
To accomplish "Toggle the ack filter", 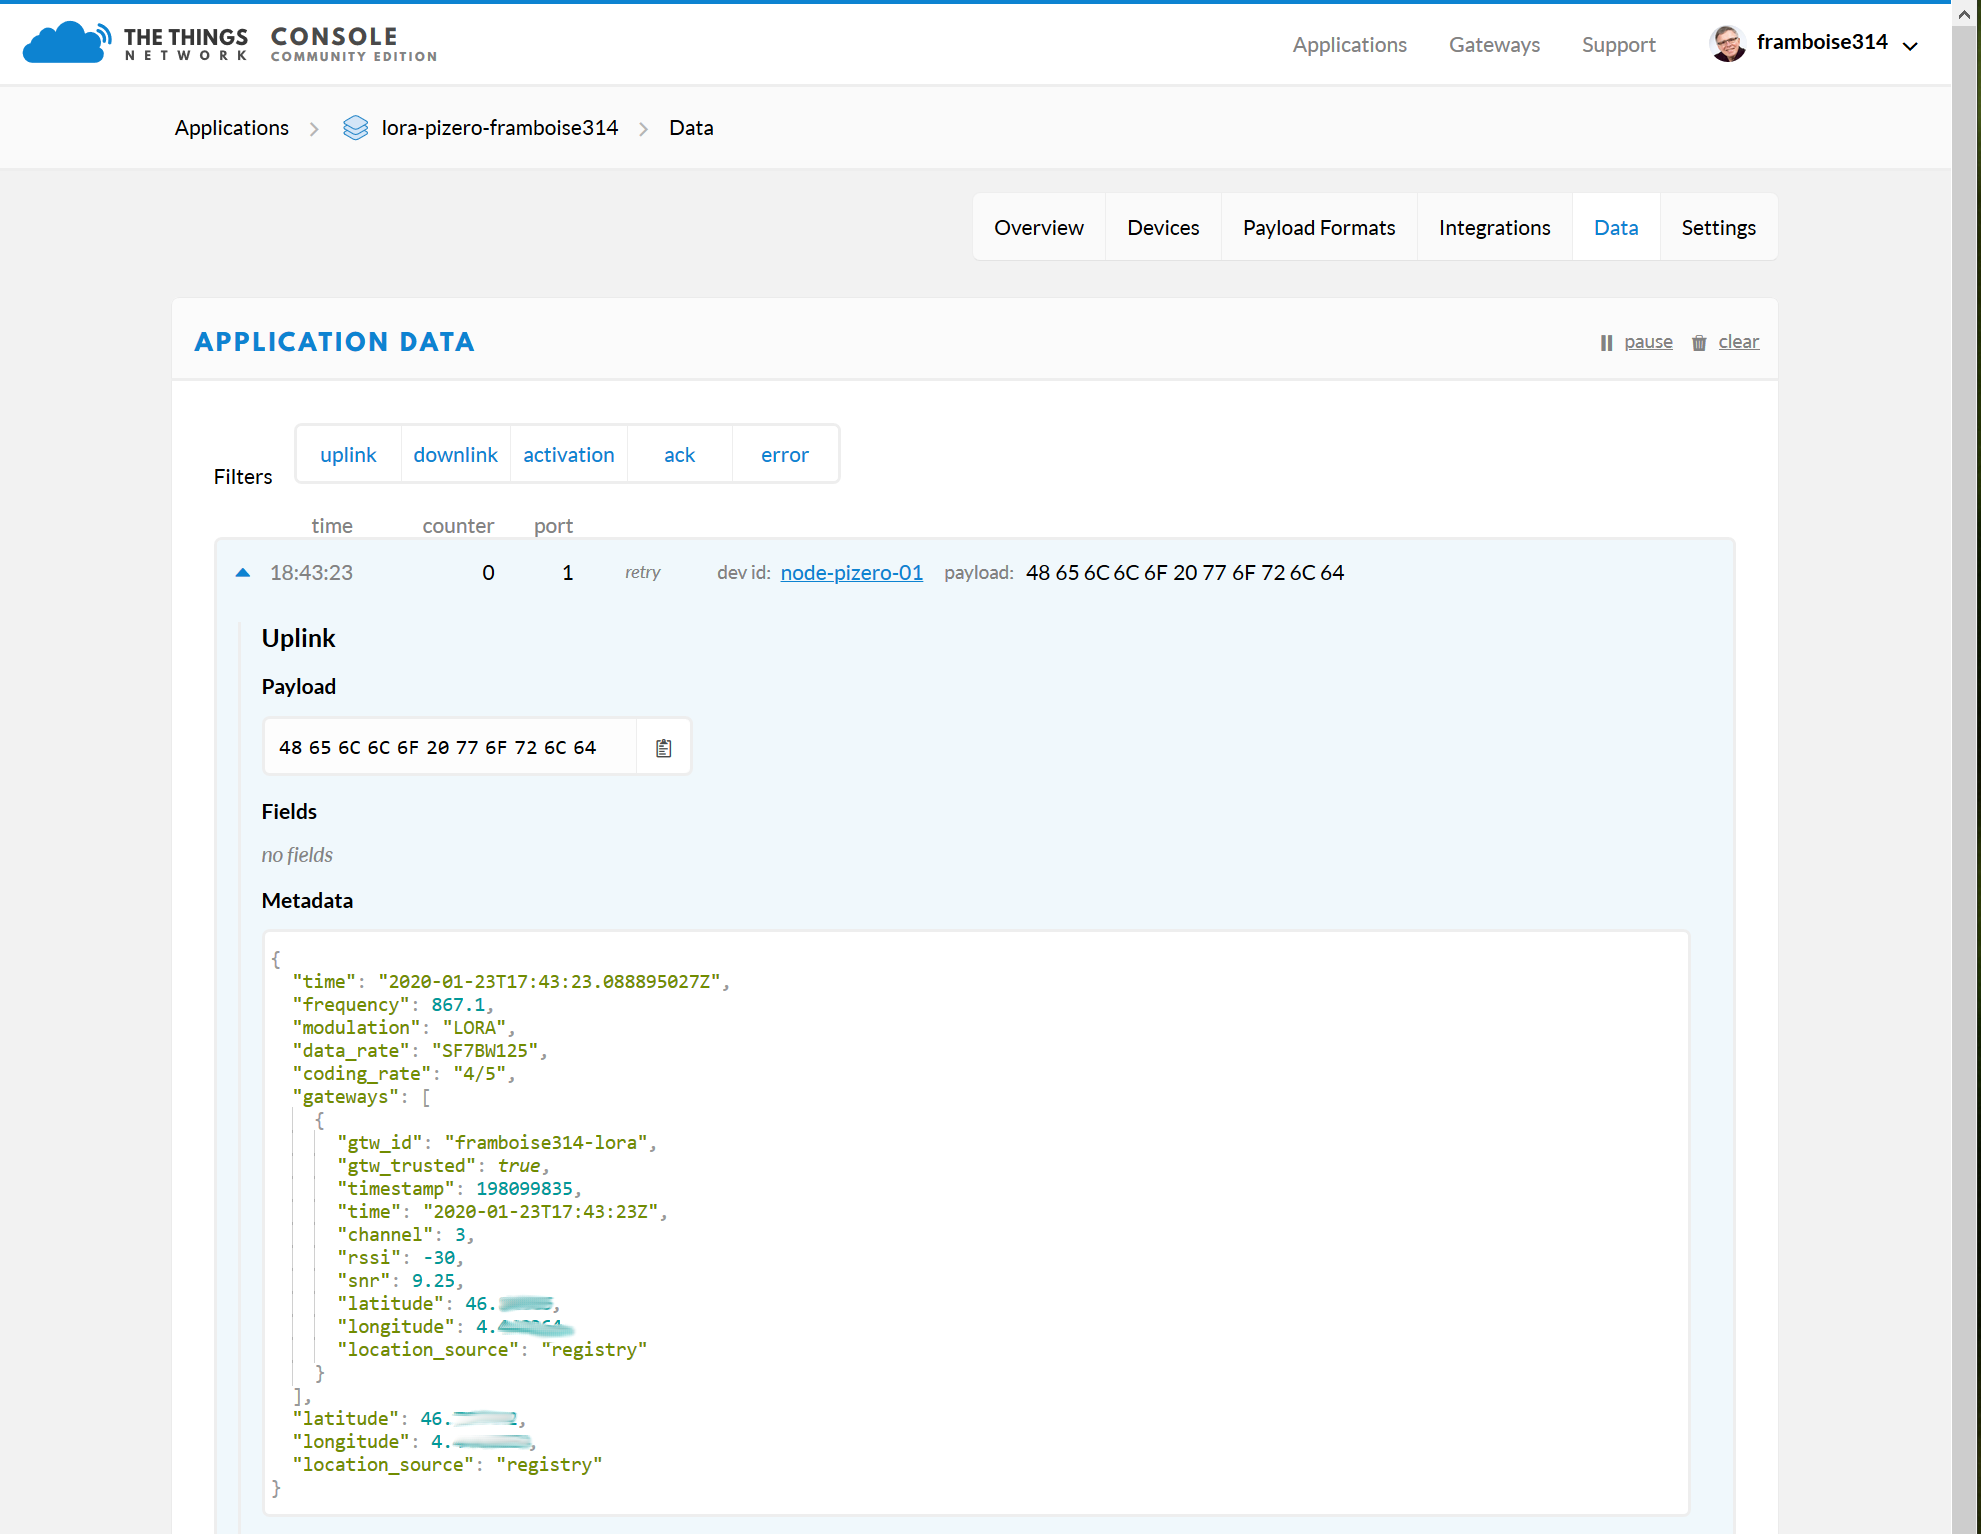I will coord(679,455).
